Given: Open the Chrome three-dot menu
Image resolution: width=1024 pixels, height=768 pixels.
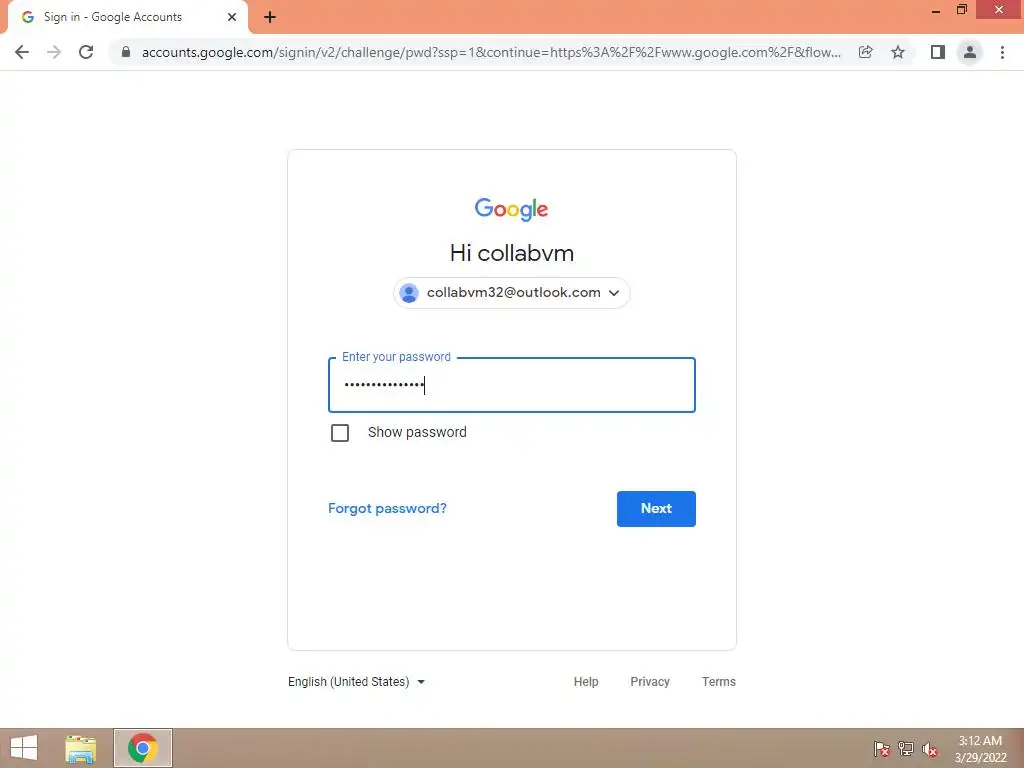Looking at the screenshot, I should coord(1002,52).
